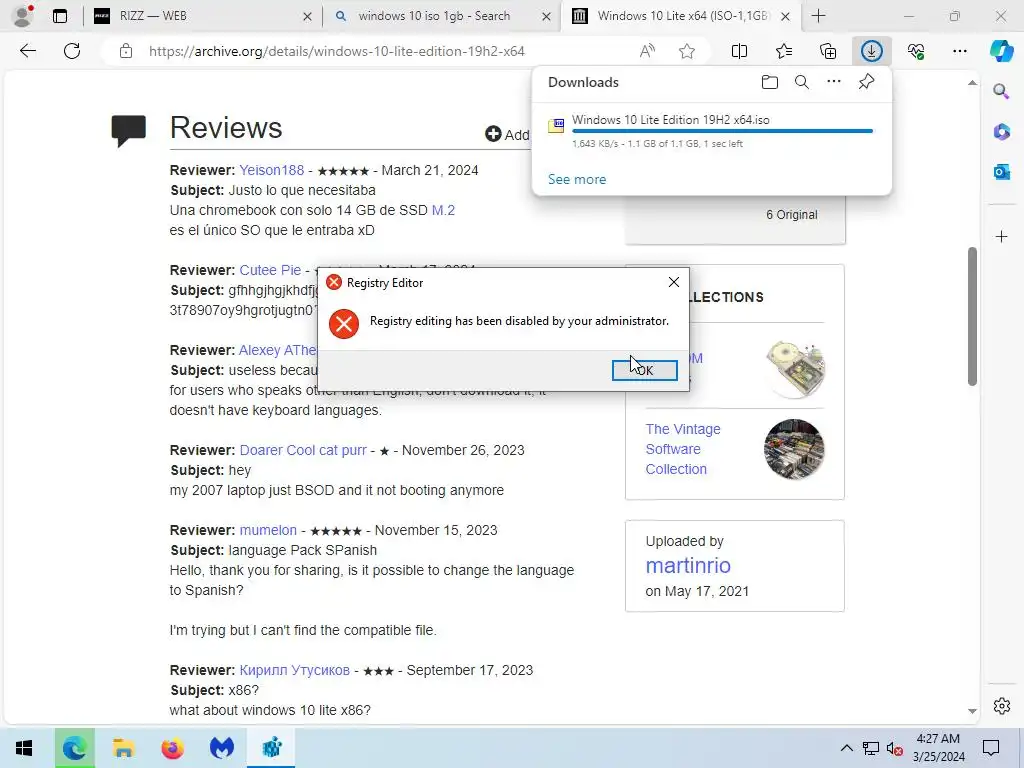
Task: Open the notification center
Action: tap(991, 748)
